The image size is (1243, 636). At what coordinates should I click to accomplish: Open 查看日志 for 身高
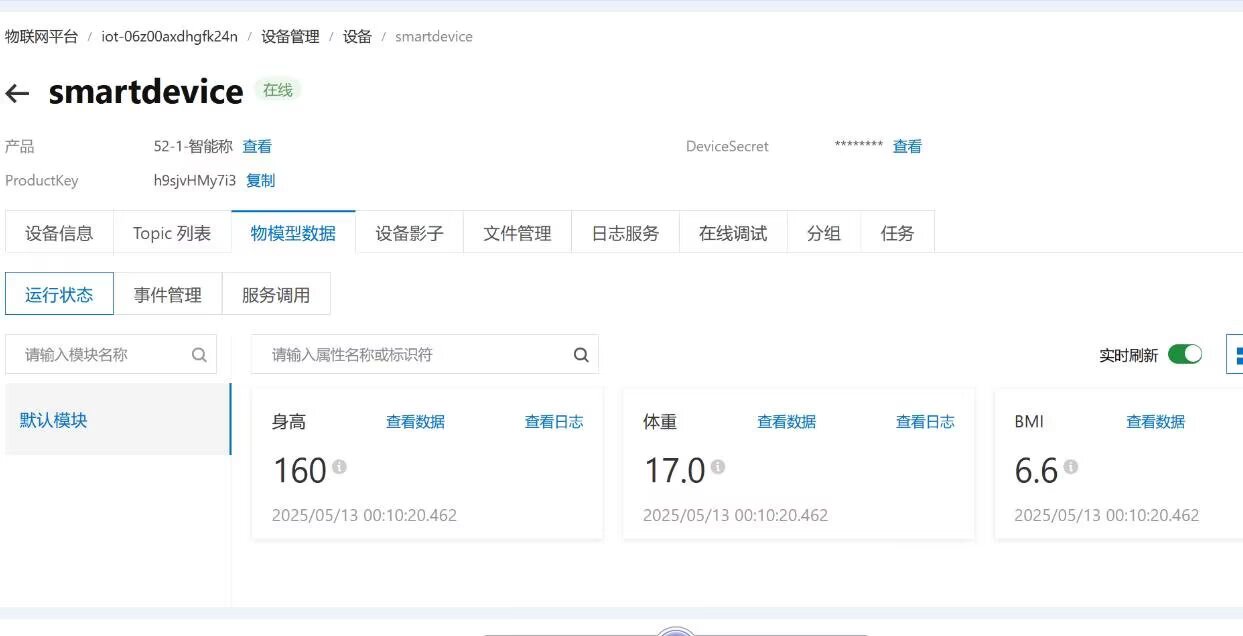[x=554, y=421]
